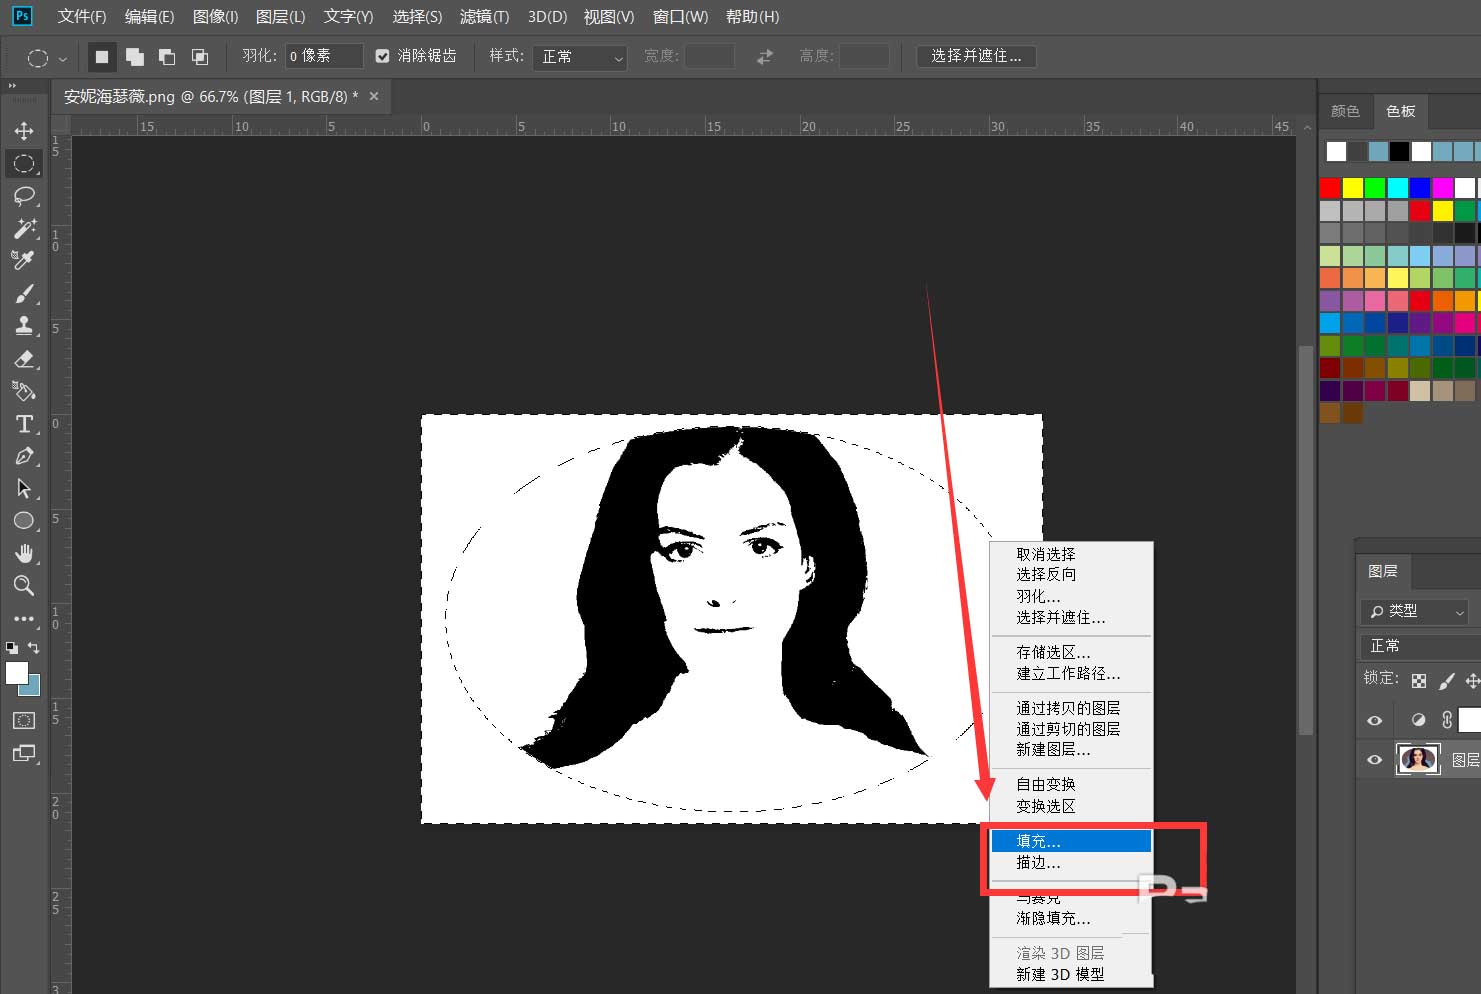Select the Brush tool
The image size is (1481, 994).
tap(24, 293)
